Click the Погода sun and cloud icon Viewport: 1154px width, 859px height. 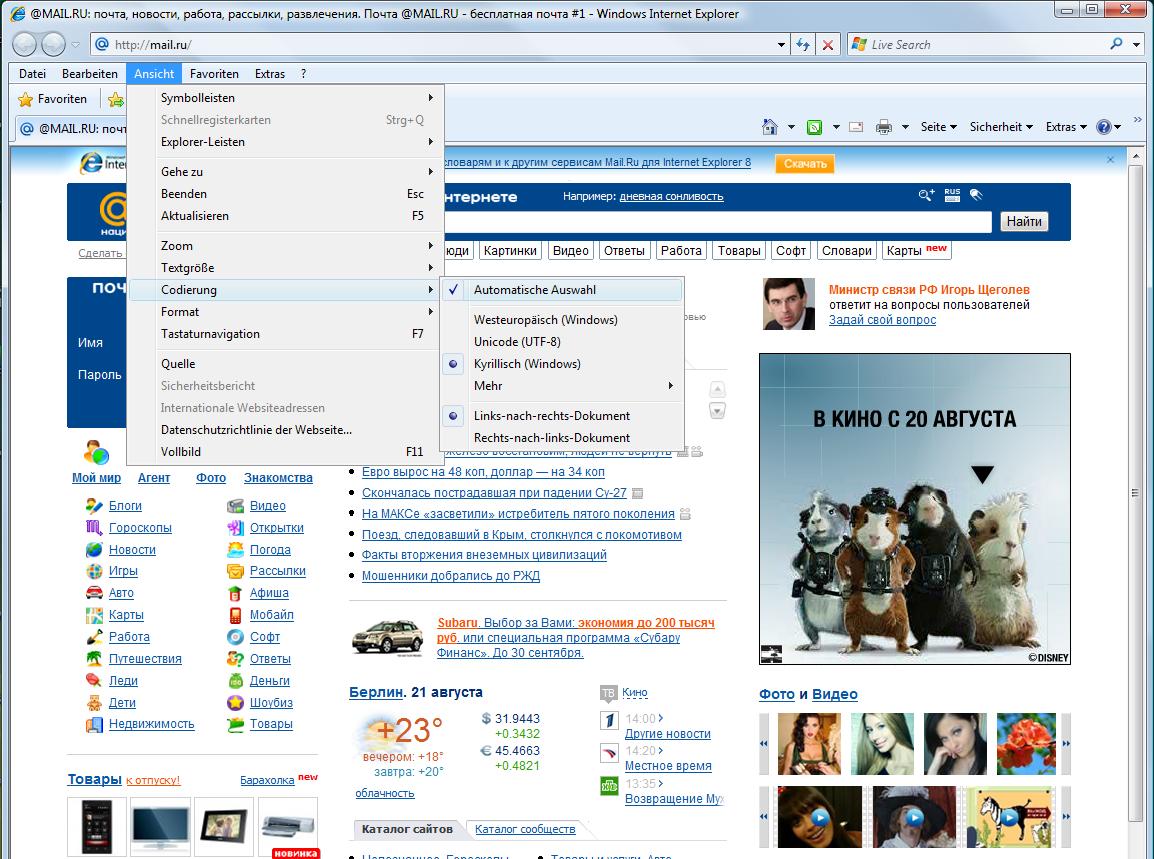pos(236,550)
